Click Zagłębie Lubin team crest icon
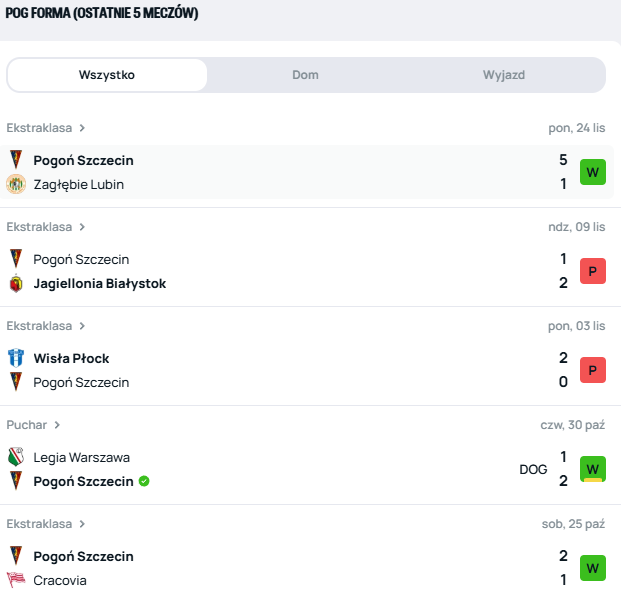 click(x=16, y=184)
